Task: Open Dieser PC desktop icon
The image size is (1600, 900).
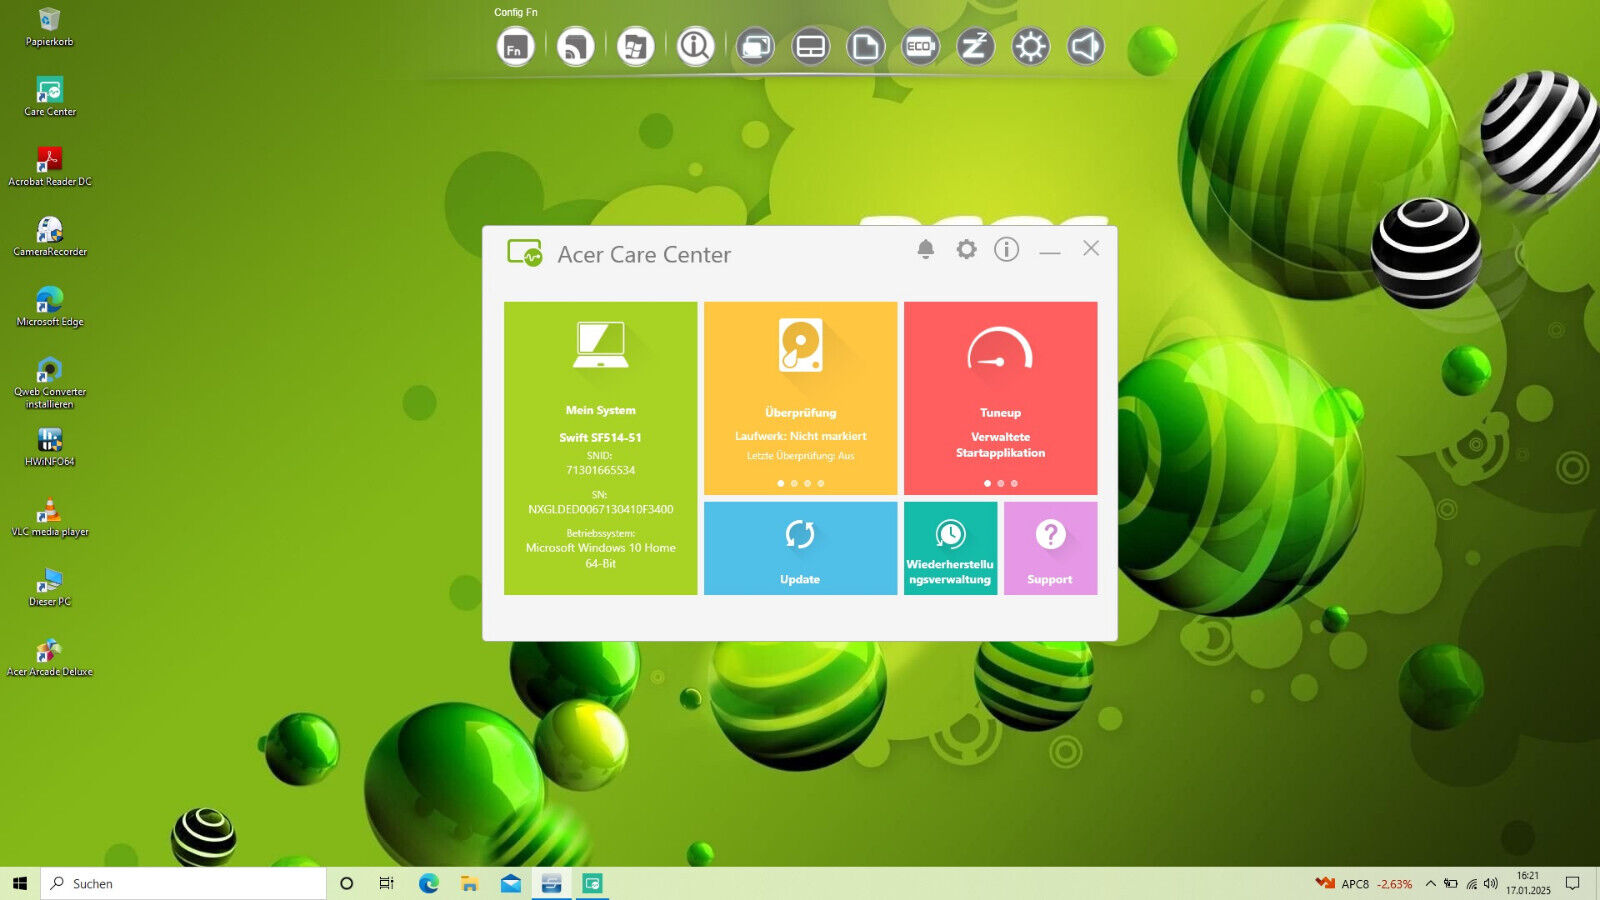Action: coord(49,587)
